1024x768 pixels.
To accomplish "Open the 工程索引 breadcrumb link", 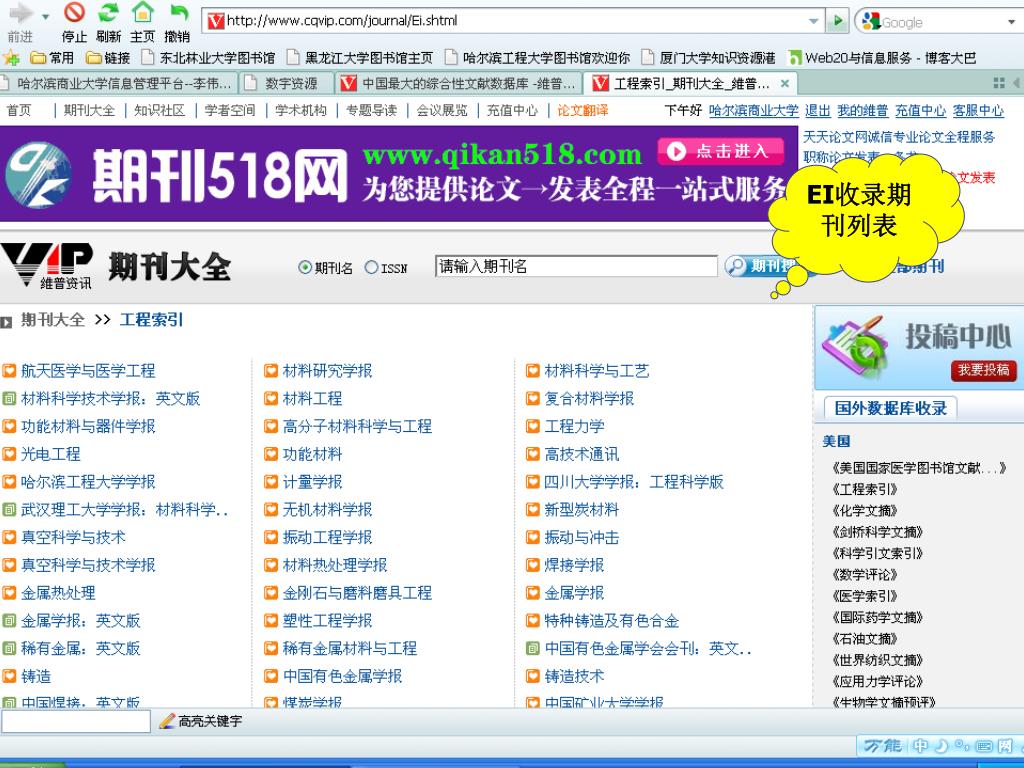I will pyautogui.click(x=152, y=319).
